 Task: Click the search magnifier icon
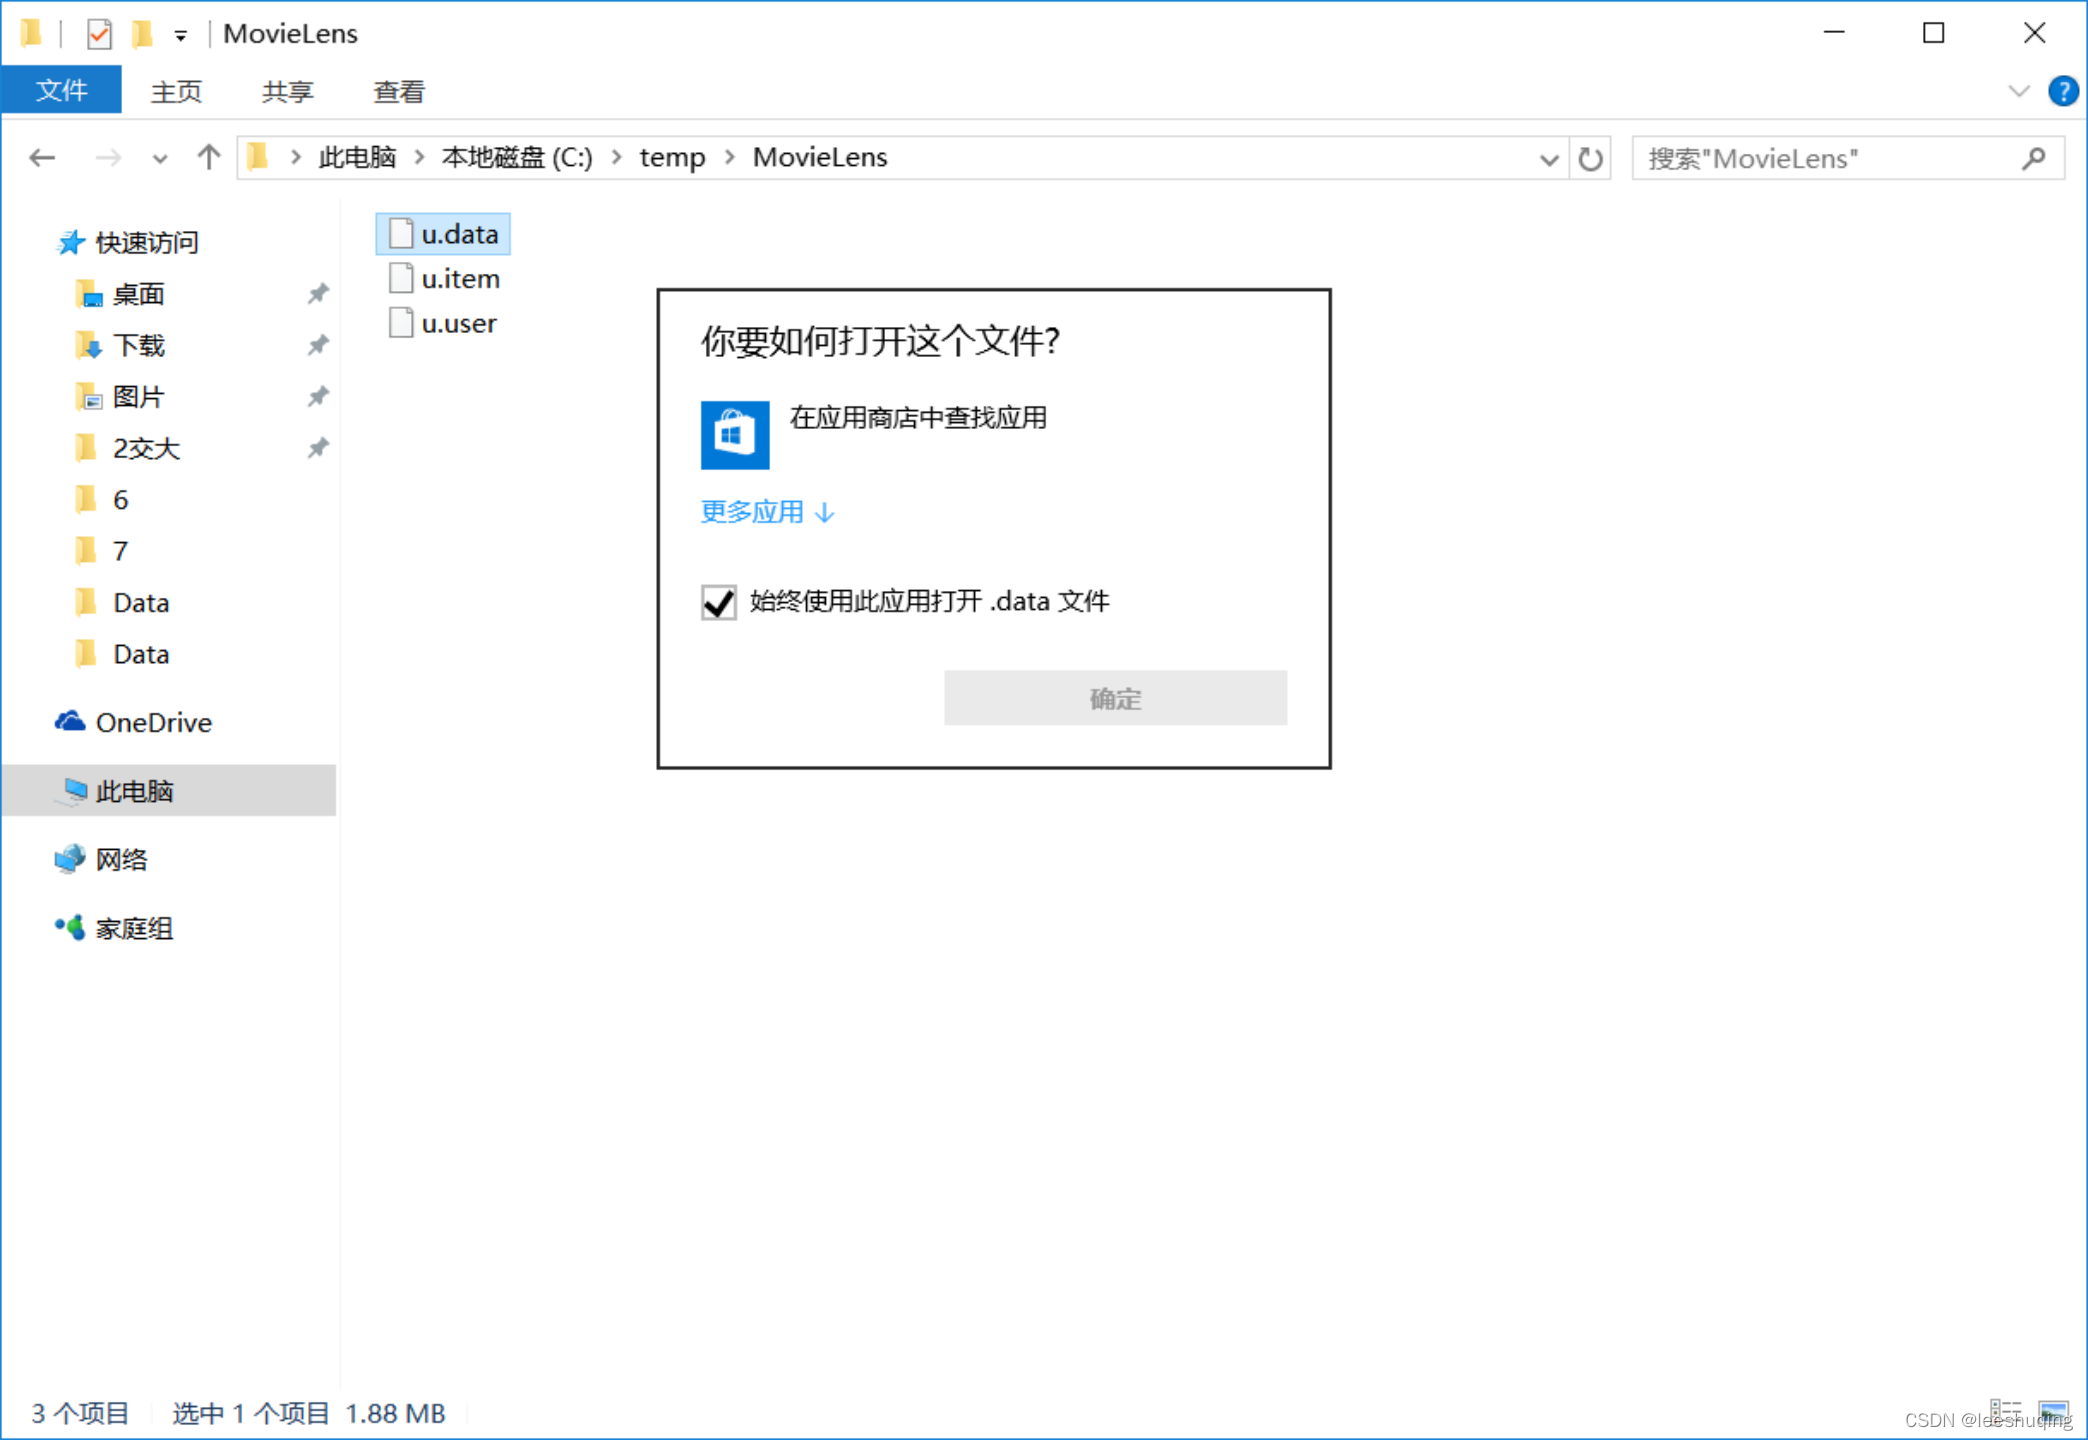tap(2033, 159)
